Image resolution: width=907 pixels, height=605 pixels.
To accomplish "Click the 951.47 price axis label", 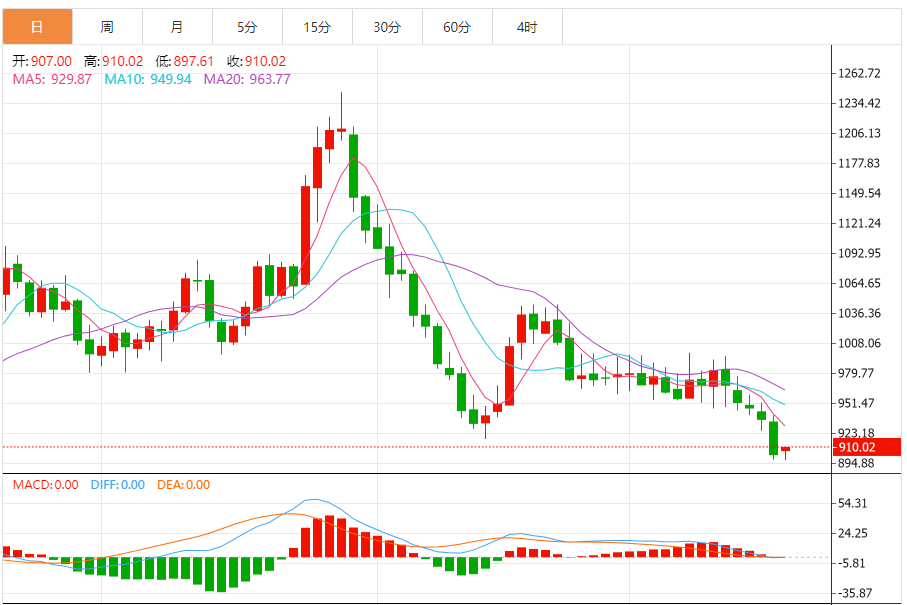I will 856,403.
